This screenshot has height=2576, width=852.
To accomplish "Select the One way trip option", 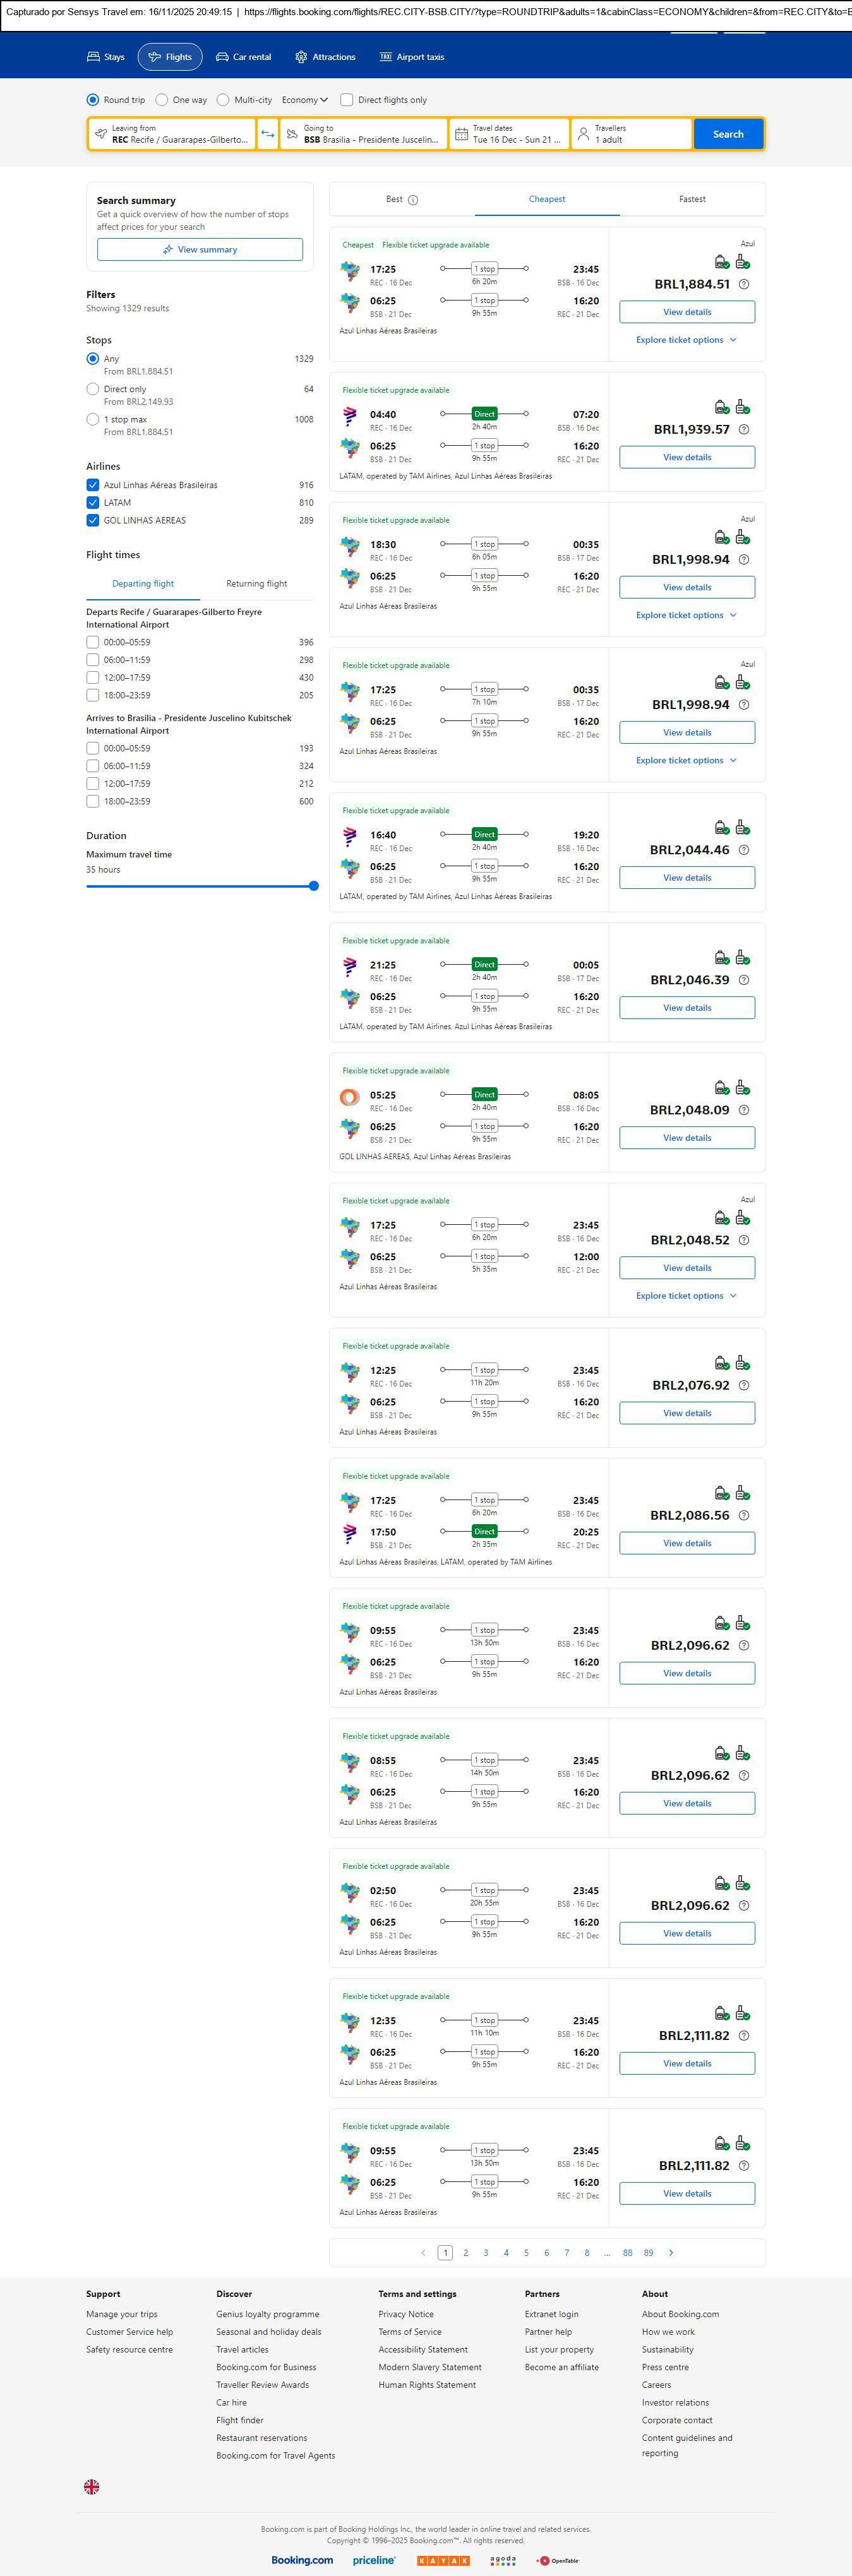I will click(x=162, y=100).
